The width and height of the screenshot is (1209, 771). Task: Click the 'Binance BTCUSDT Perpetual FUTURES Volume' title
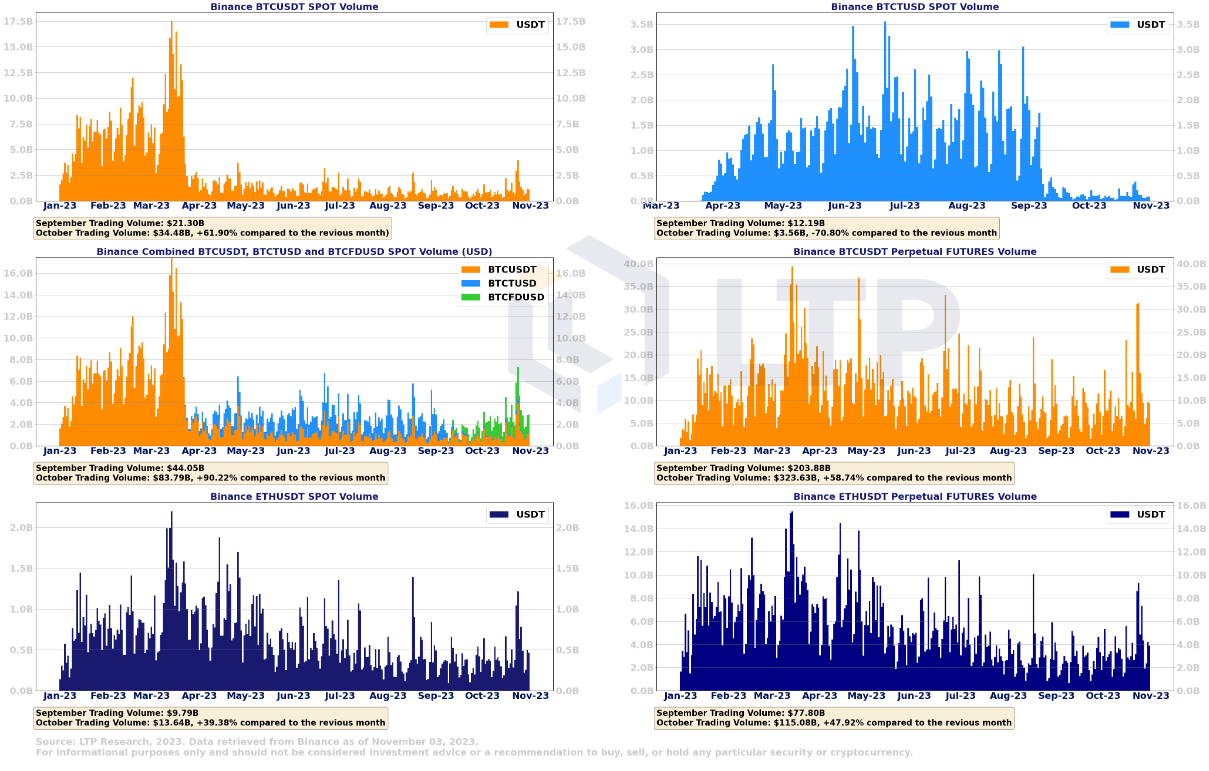[915, 252]
